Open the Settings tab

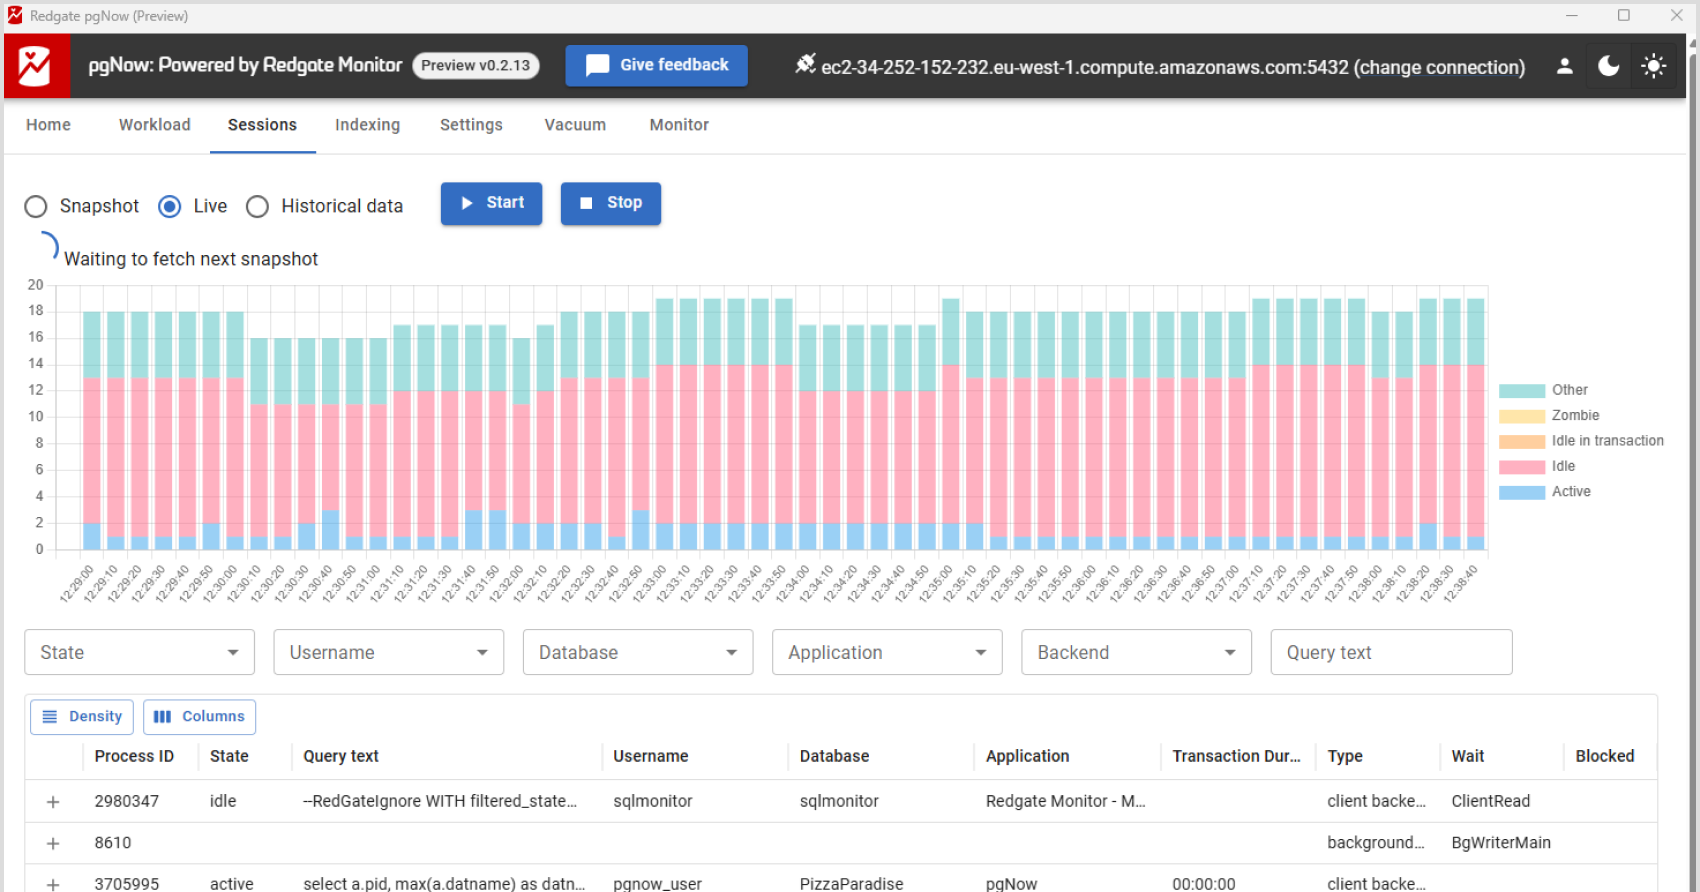(x=471, y=125)
